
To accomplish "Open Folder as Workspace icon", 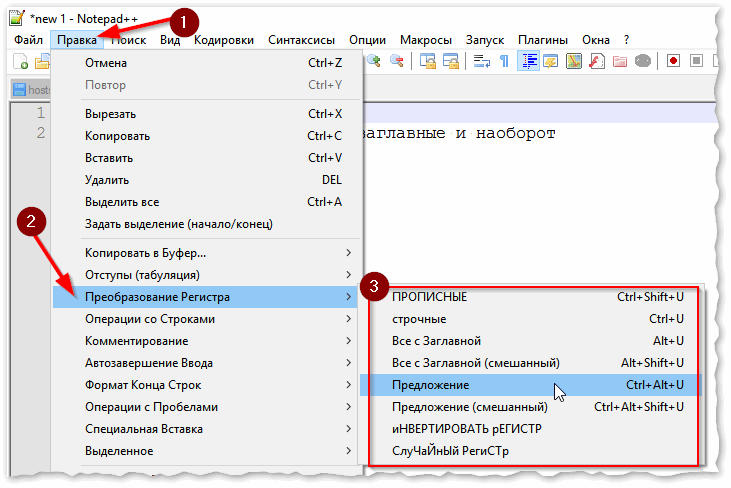I will [620, 61].
